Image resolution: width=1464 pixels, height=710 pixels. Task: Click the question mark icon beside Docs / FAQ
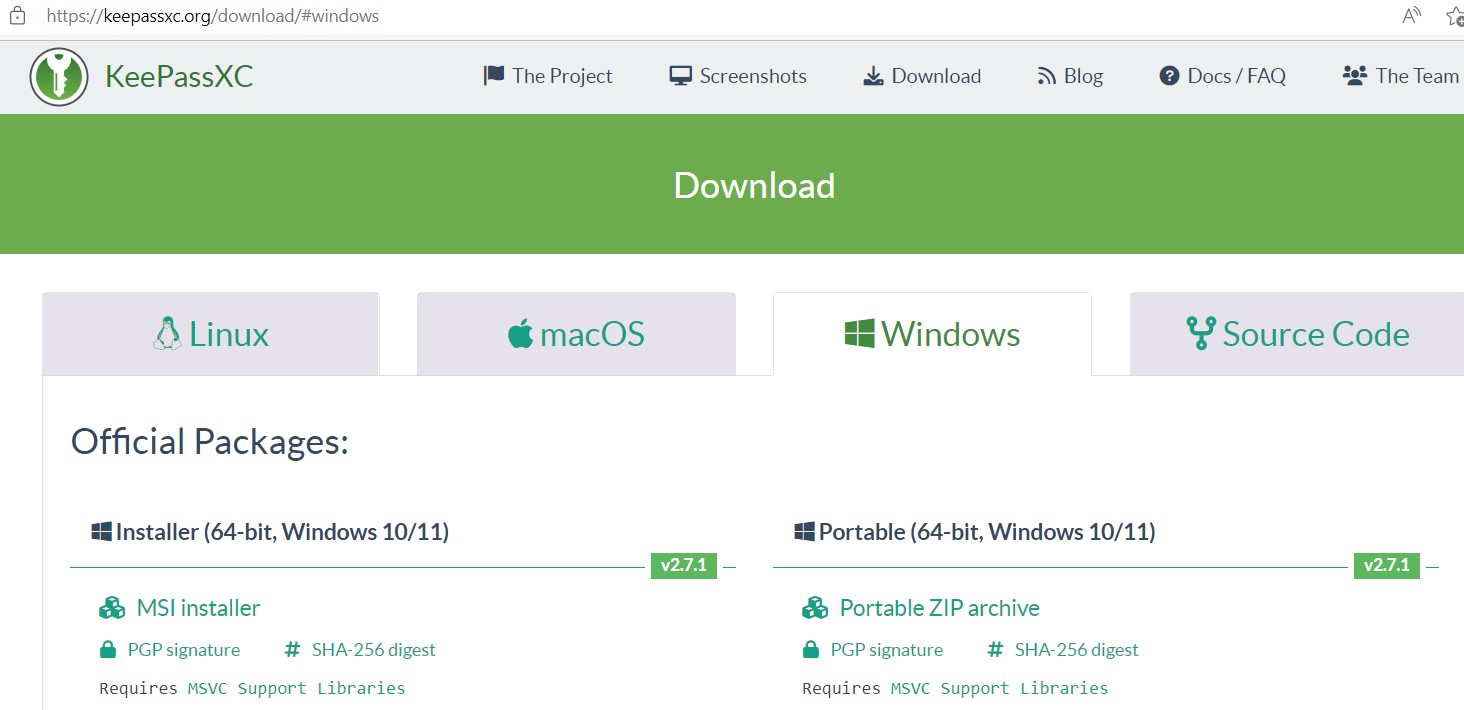(1169, 76)
